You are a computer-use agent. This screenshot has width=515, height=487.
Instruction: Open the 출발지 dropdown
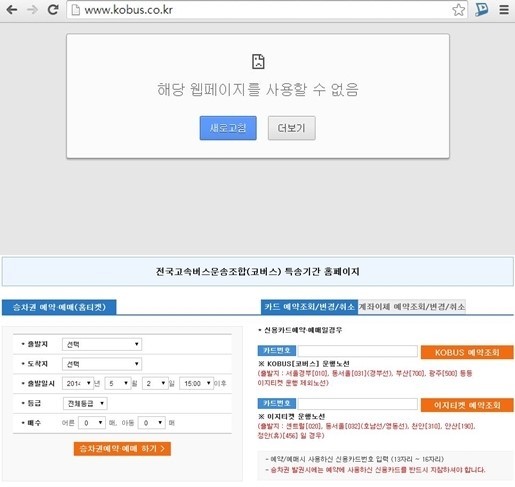pyautogui.click(x=102, y=344)
